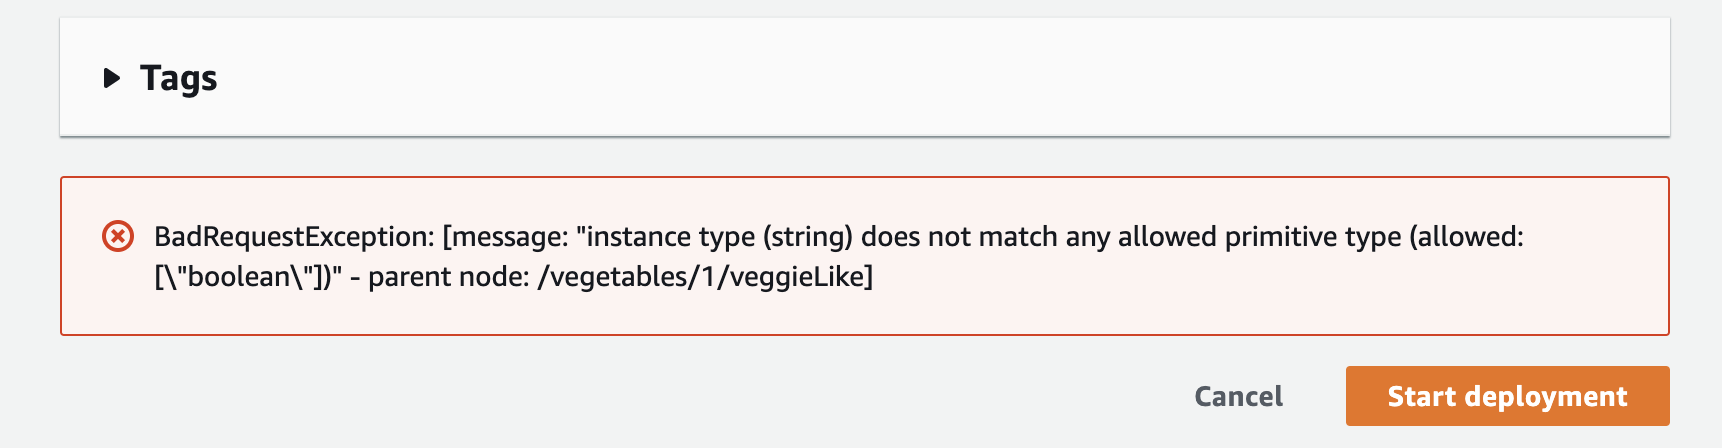Click the red error circle-x icon
1722x448 pixels.
(x=118, y=237)
